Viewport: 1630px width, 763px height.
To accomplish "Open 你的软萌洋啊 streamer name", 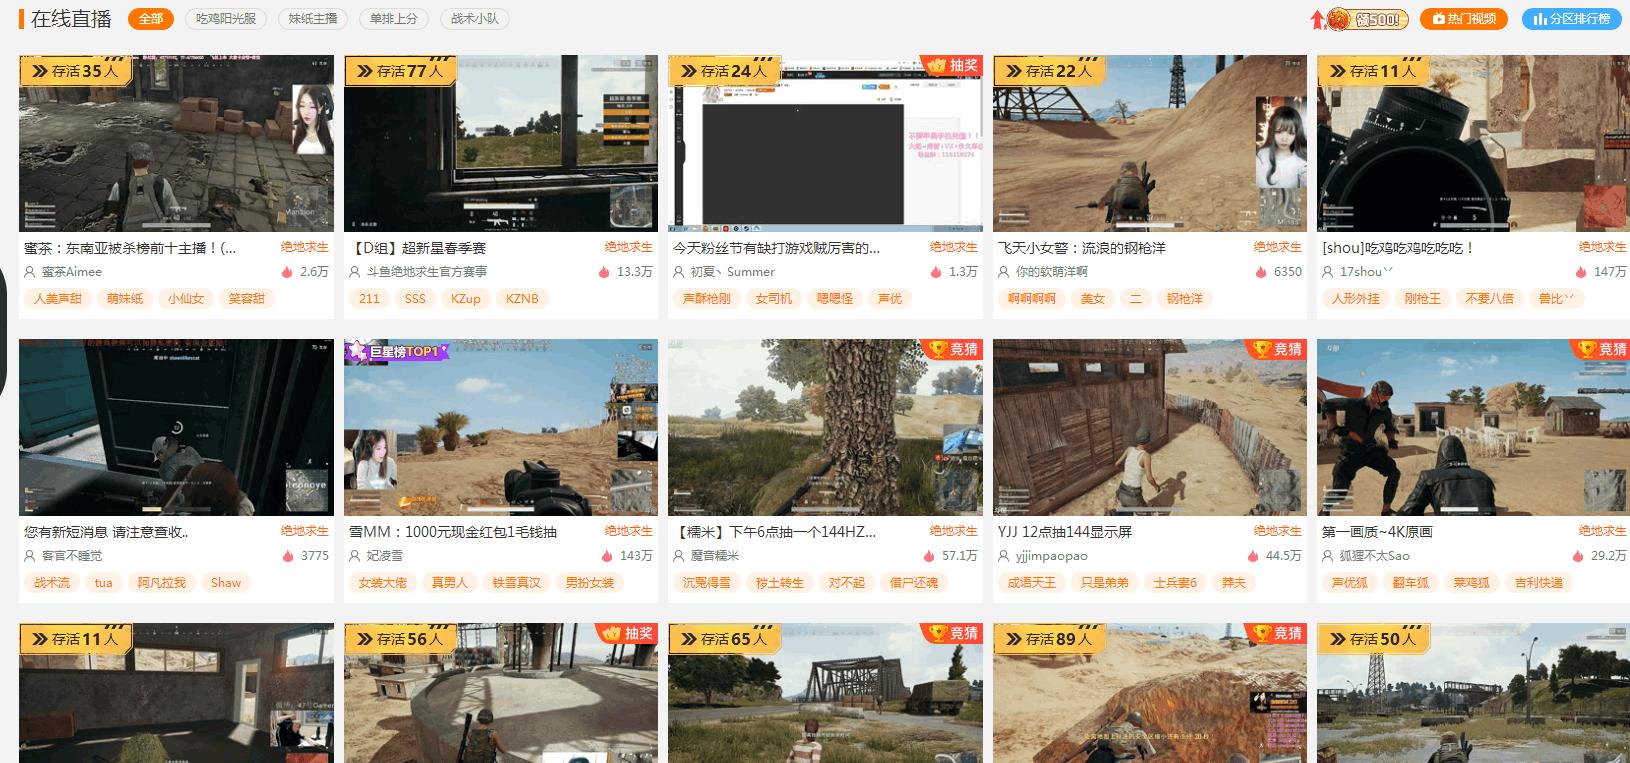I will [1052, 272].
